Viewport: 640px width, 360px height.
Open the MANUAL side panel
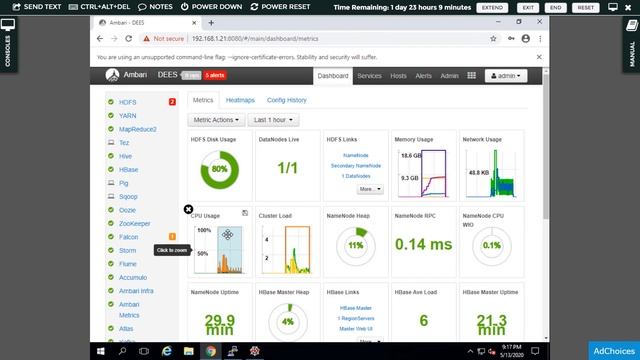pyautogui.click(x=631, y=45)
